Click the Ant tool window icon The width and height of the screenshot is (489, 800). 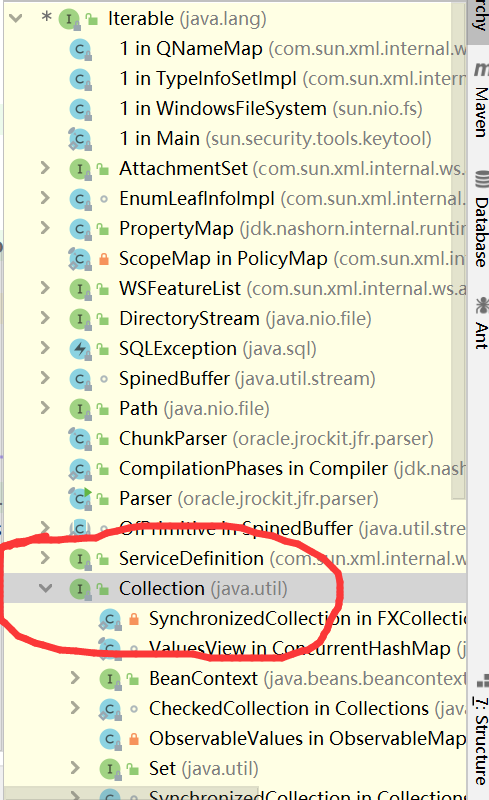[481, 305]
